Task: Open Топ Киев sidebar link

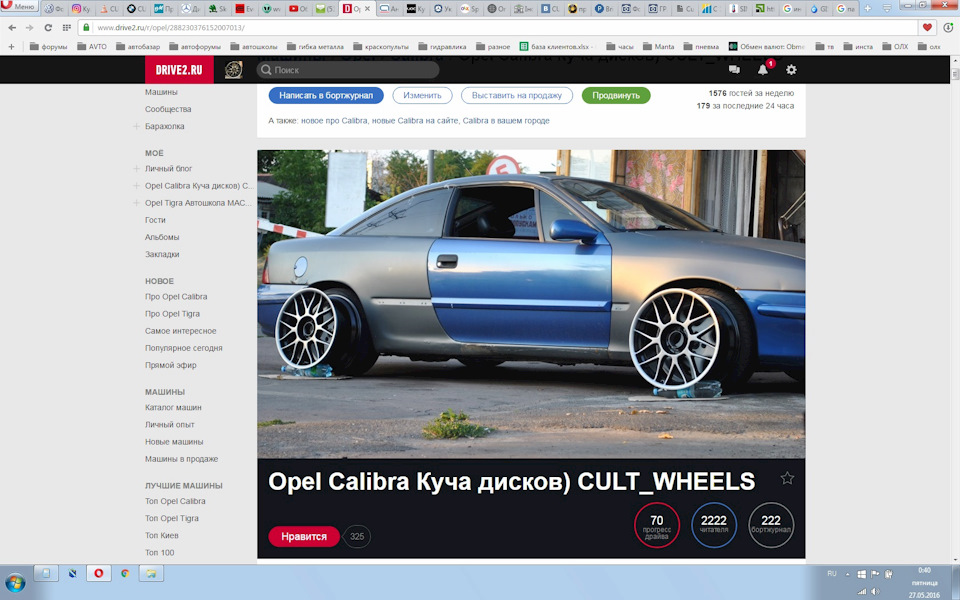Action: [162, 535]
